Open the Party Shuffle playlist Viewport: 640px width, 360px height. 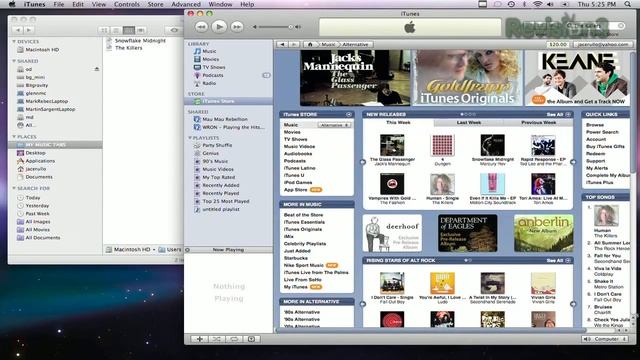click(x=217, y=145)
